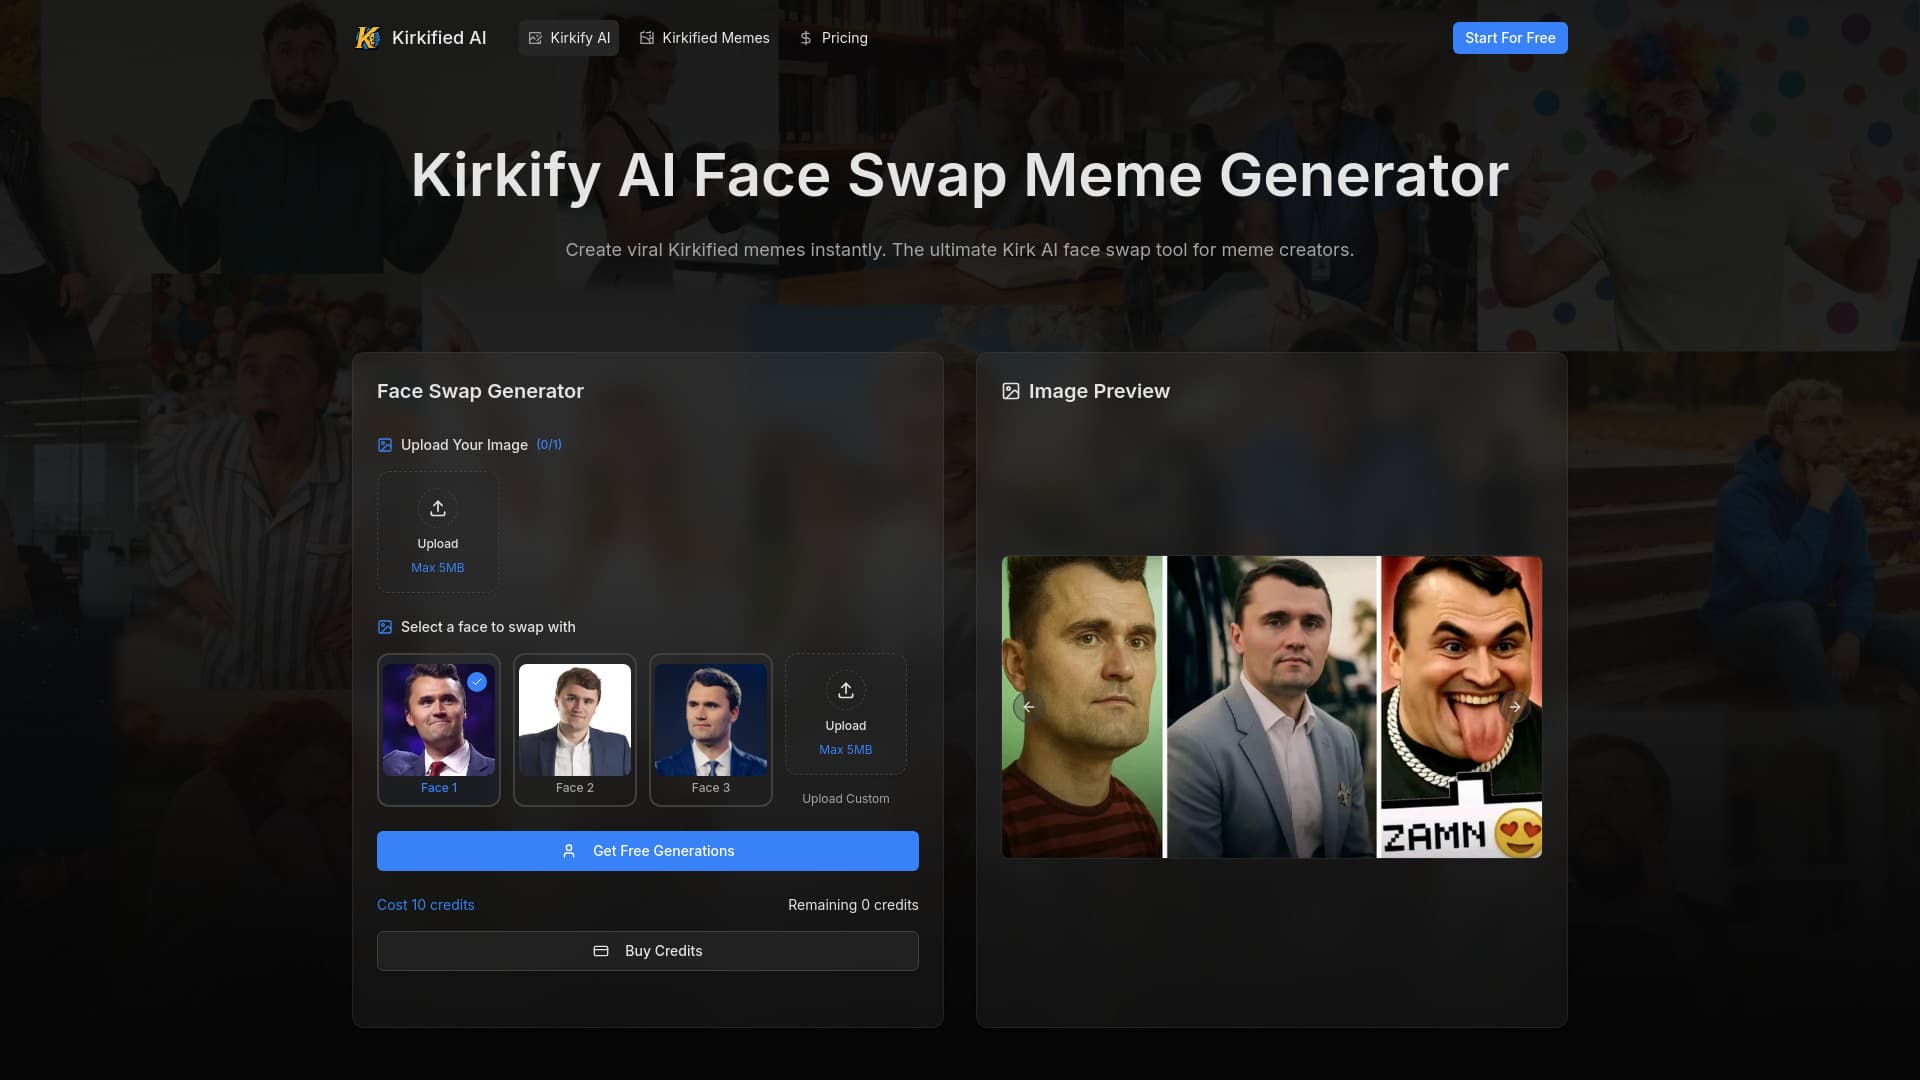The width and height of the screenshot is (1920, 1080).
Task: Click the Cost 10 credits link
Action: click(425, 905)
